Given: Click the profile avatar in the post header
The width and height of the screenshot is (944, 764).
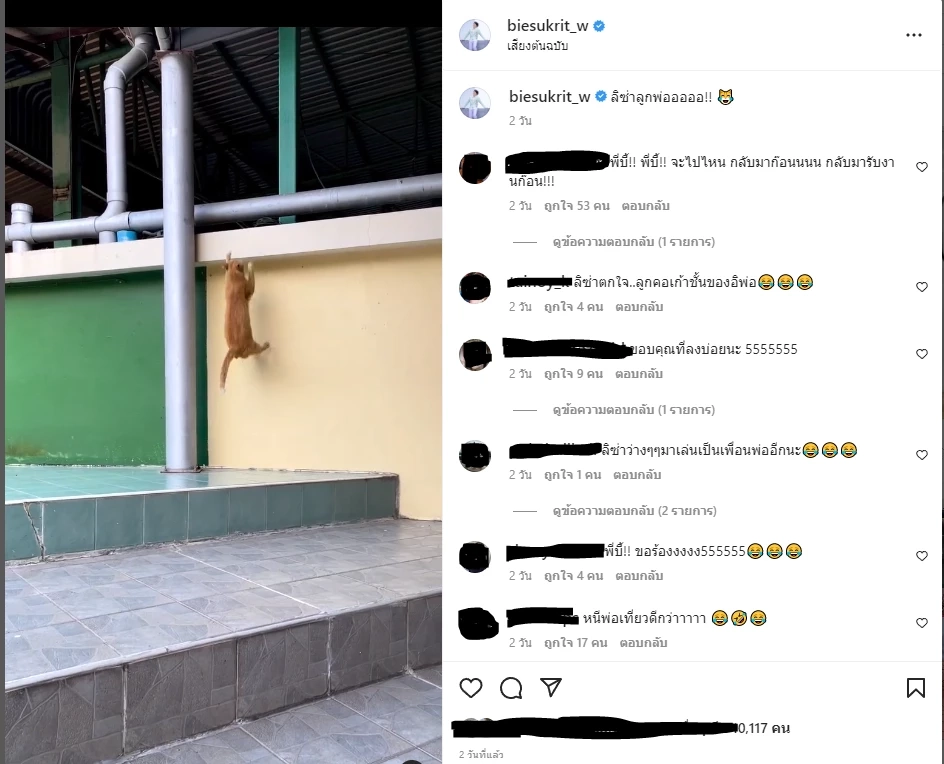Looking at the screenshot, I should pos(475,35).
